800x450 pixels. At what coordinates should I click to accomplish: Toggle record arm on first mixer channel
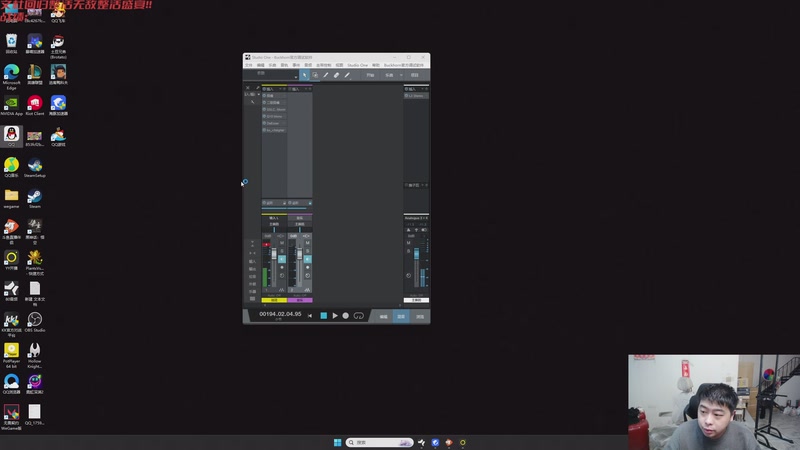point(282,267)
